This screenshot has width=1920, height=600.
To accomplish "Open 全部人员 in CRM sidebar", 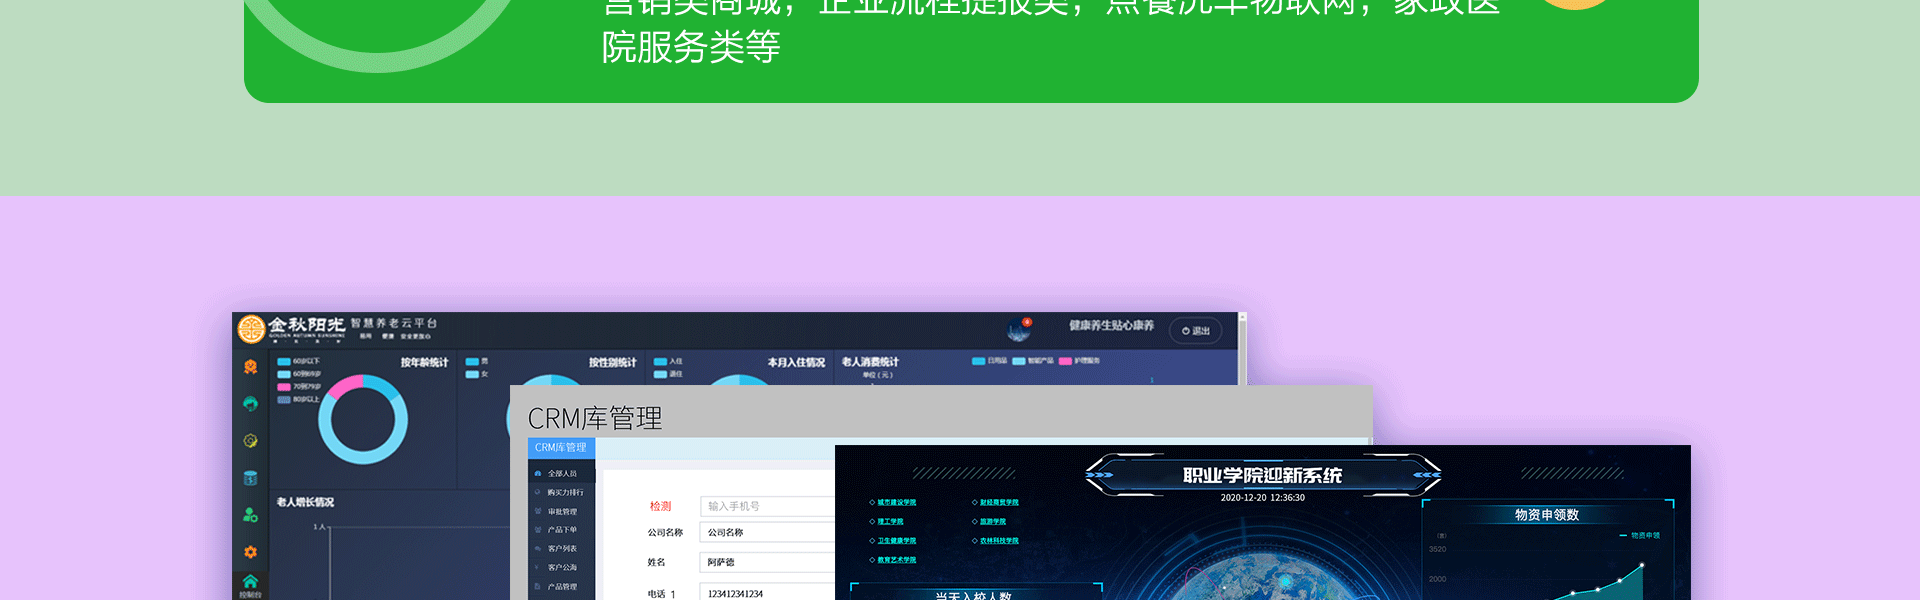I will [562, 474].
